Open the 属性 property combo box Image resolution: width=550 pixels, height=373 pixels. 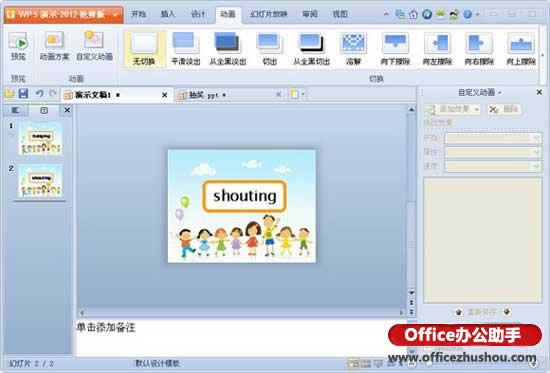pos(493,152)
